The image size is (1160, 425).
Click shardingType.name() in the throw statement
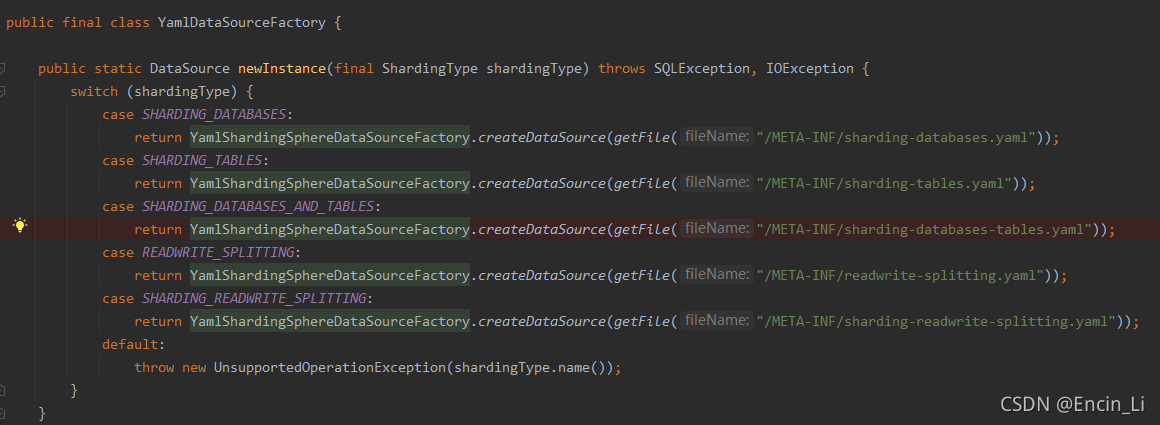point(529,367)
